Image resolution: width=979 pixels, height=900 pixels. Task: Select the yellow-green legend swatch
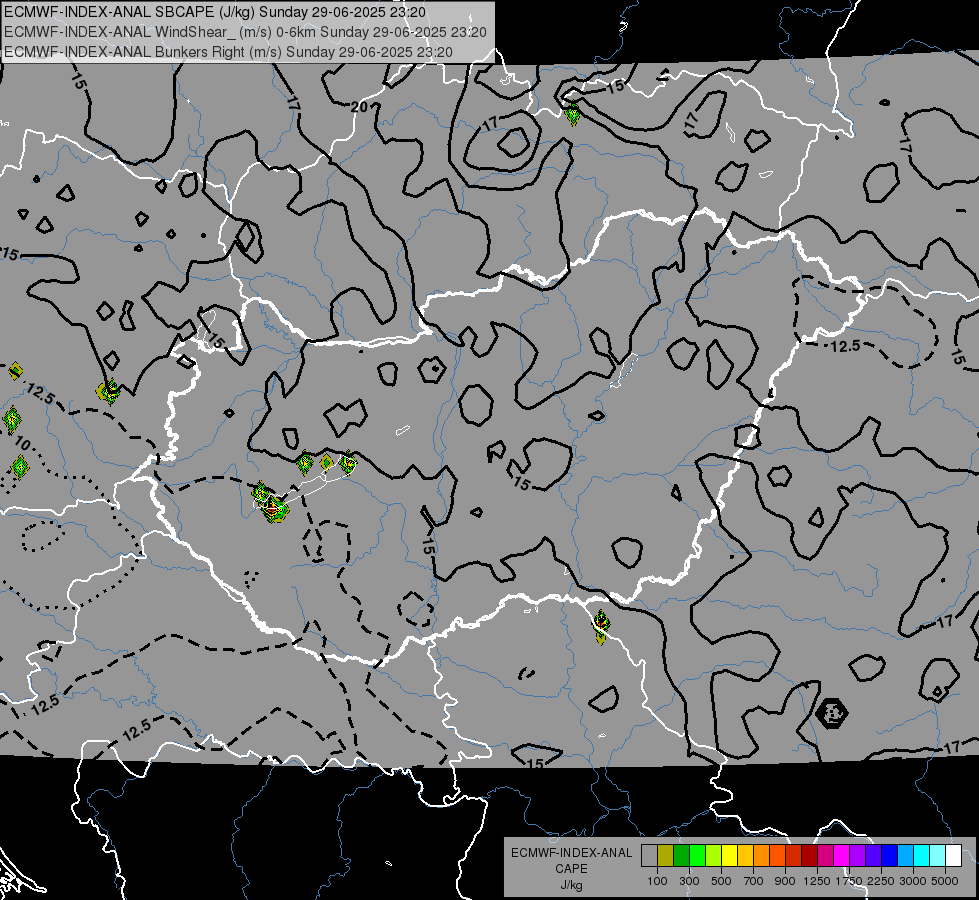point(713,855)
